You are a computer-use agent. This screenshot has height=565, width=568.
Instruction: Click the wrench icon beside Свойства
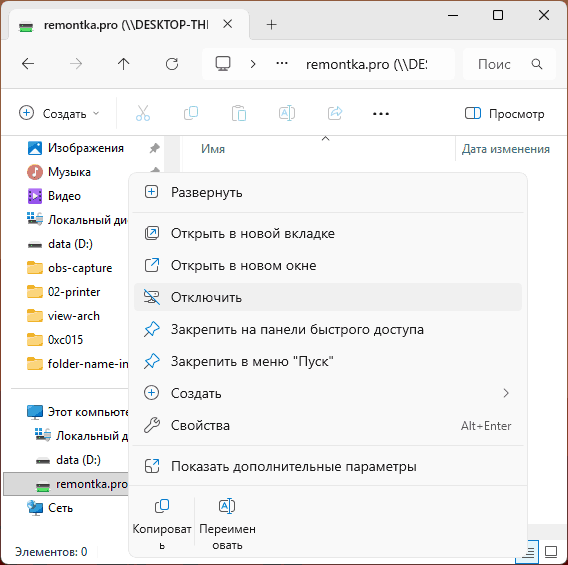coord(151,426)
